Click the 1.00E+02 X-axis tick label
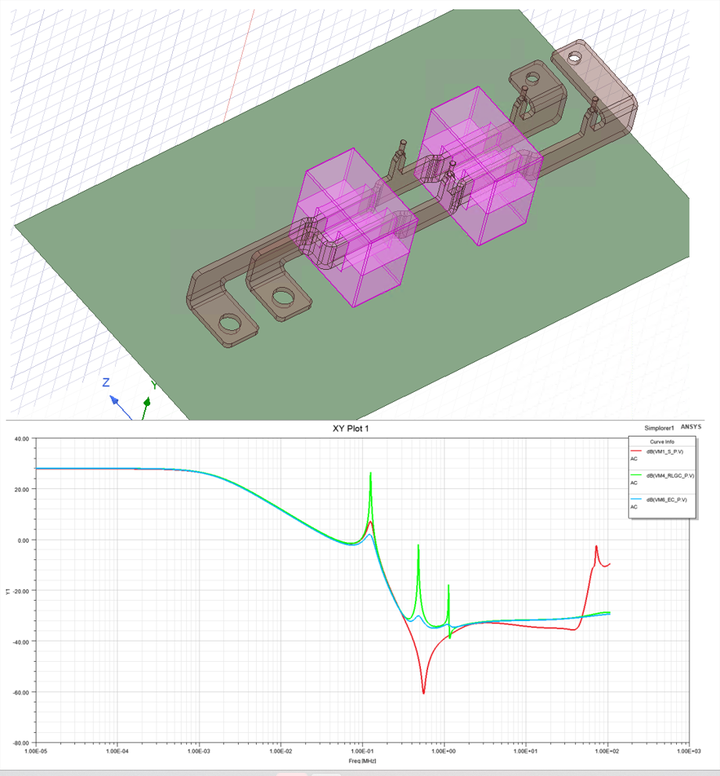 pos(607,751)
